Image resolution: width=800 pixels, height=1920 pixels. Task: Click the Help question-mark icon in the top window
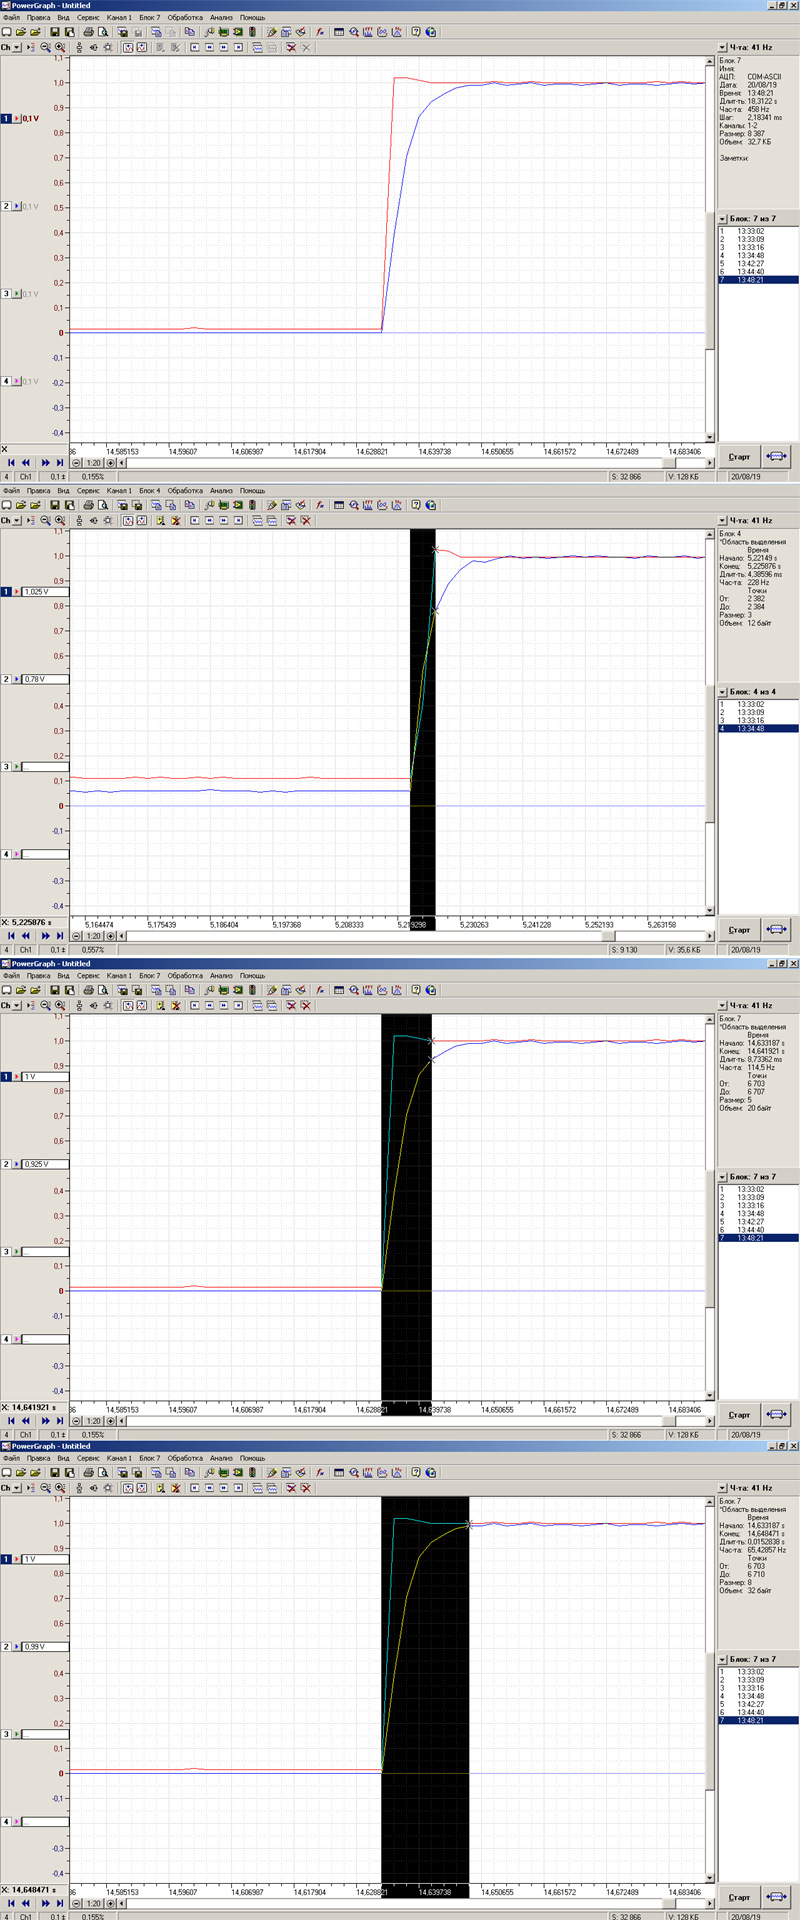[x=416, y=32]
